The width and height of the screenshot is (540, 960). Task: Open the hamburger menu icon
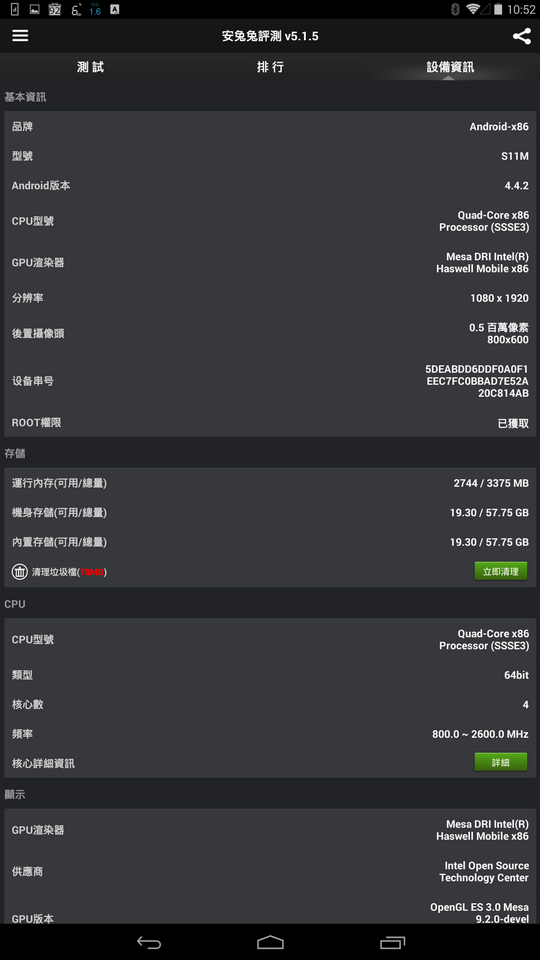[20, 36]
